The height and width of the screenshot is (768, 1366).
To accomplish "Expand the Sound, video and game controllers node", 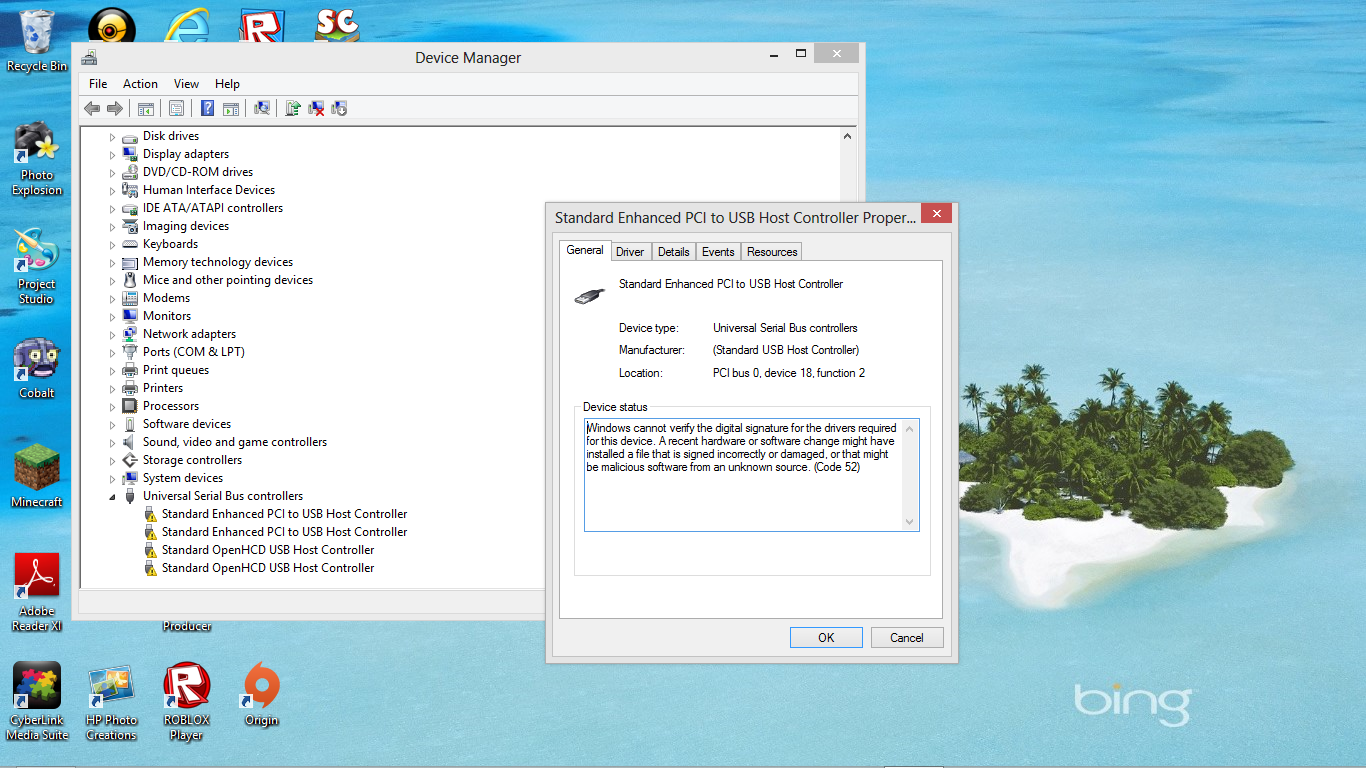I will pyautogui.click(x=113, y=442).
